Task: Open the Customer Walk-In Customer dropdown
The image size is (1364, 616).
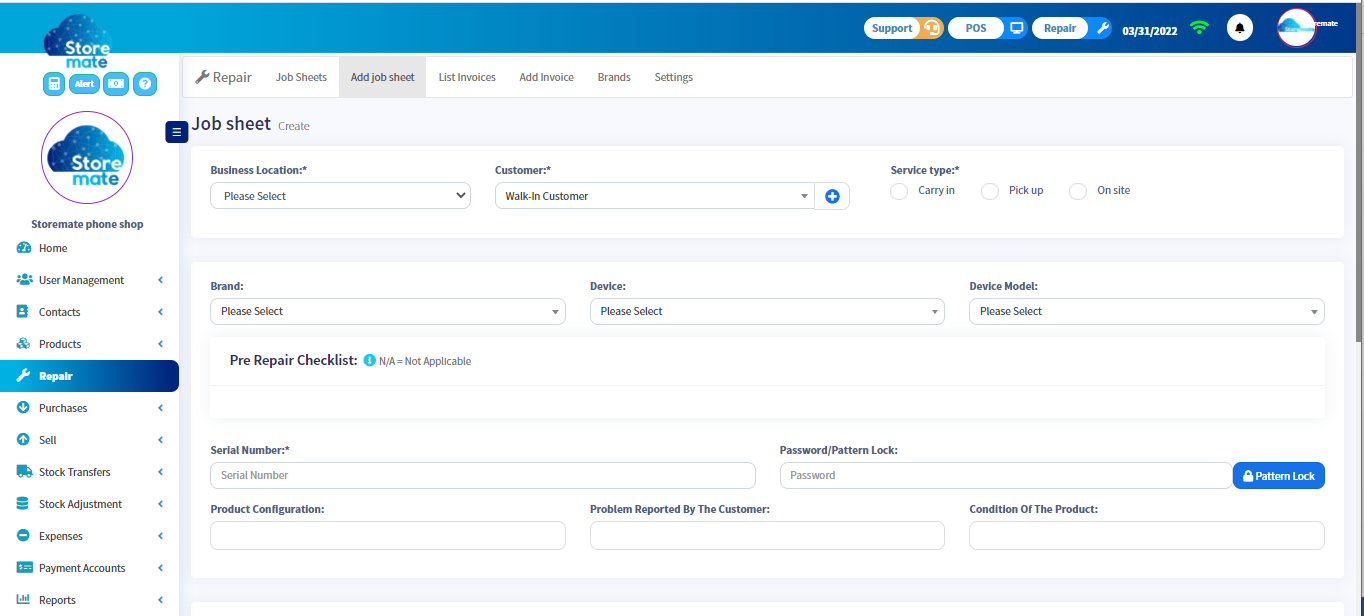Action: click(x=655, y=196)
